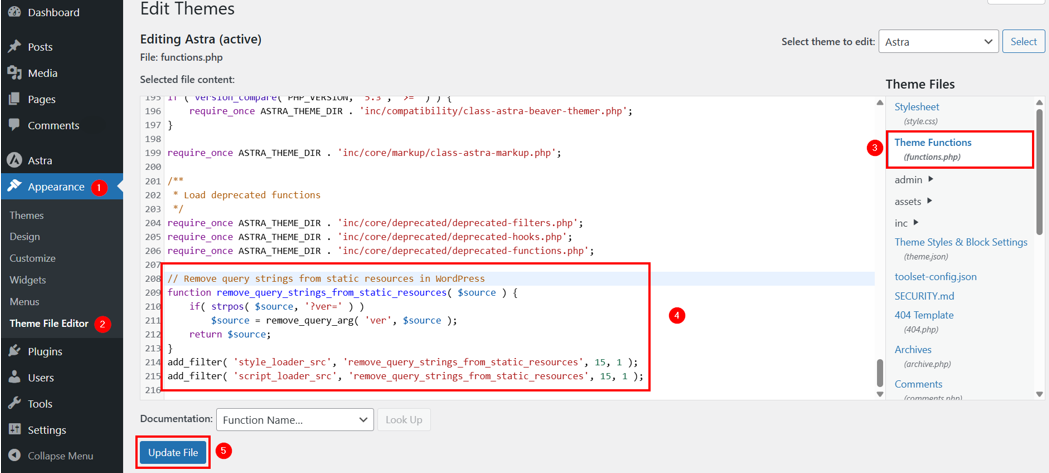Click the Appearance paintbrush icon
1049x473 pixels.
click(13, 187)
